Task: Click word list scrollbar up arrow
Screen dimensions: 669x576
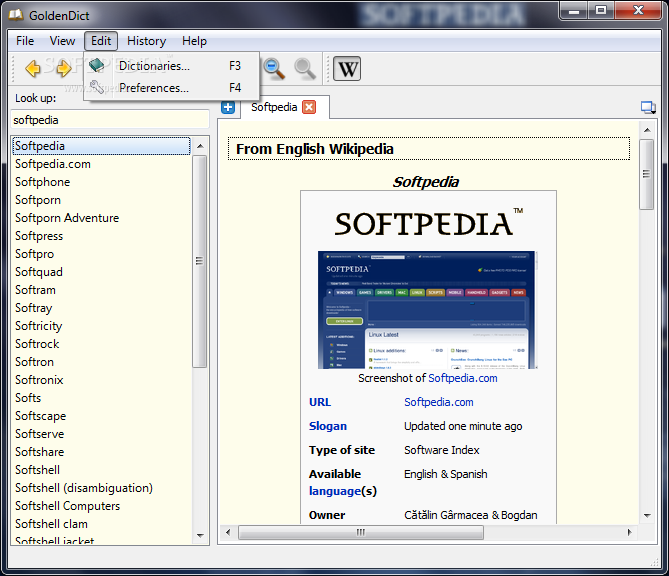Action: click(200, 146)
